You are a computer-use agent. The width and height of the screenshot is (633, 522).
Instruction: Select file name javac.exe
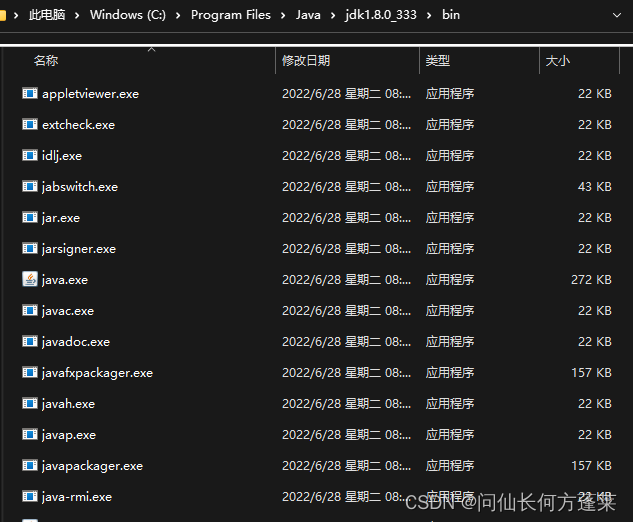(68, 311)
